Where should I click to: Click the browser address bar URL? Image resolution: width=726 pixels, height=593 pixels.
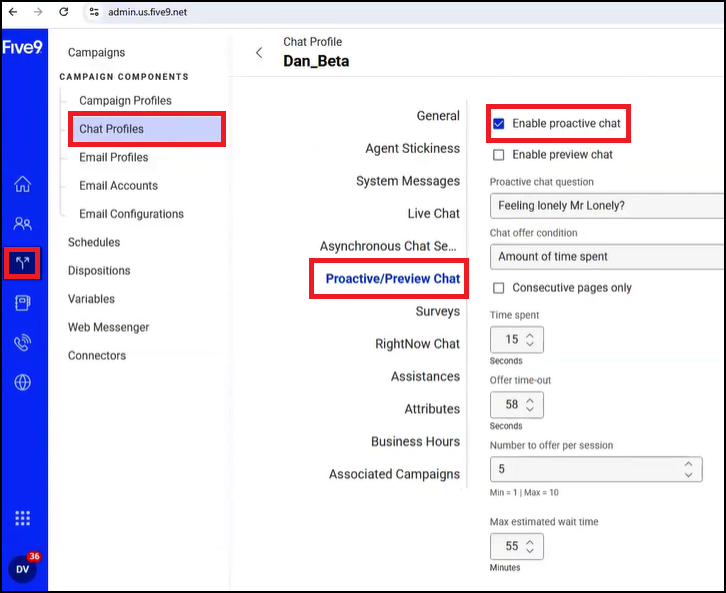pyautogui.click(x=147, y=12)
